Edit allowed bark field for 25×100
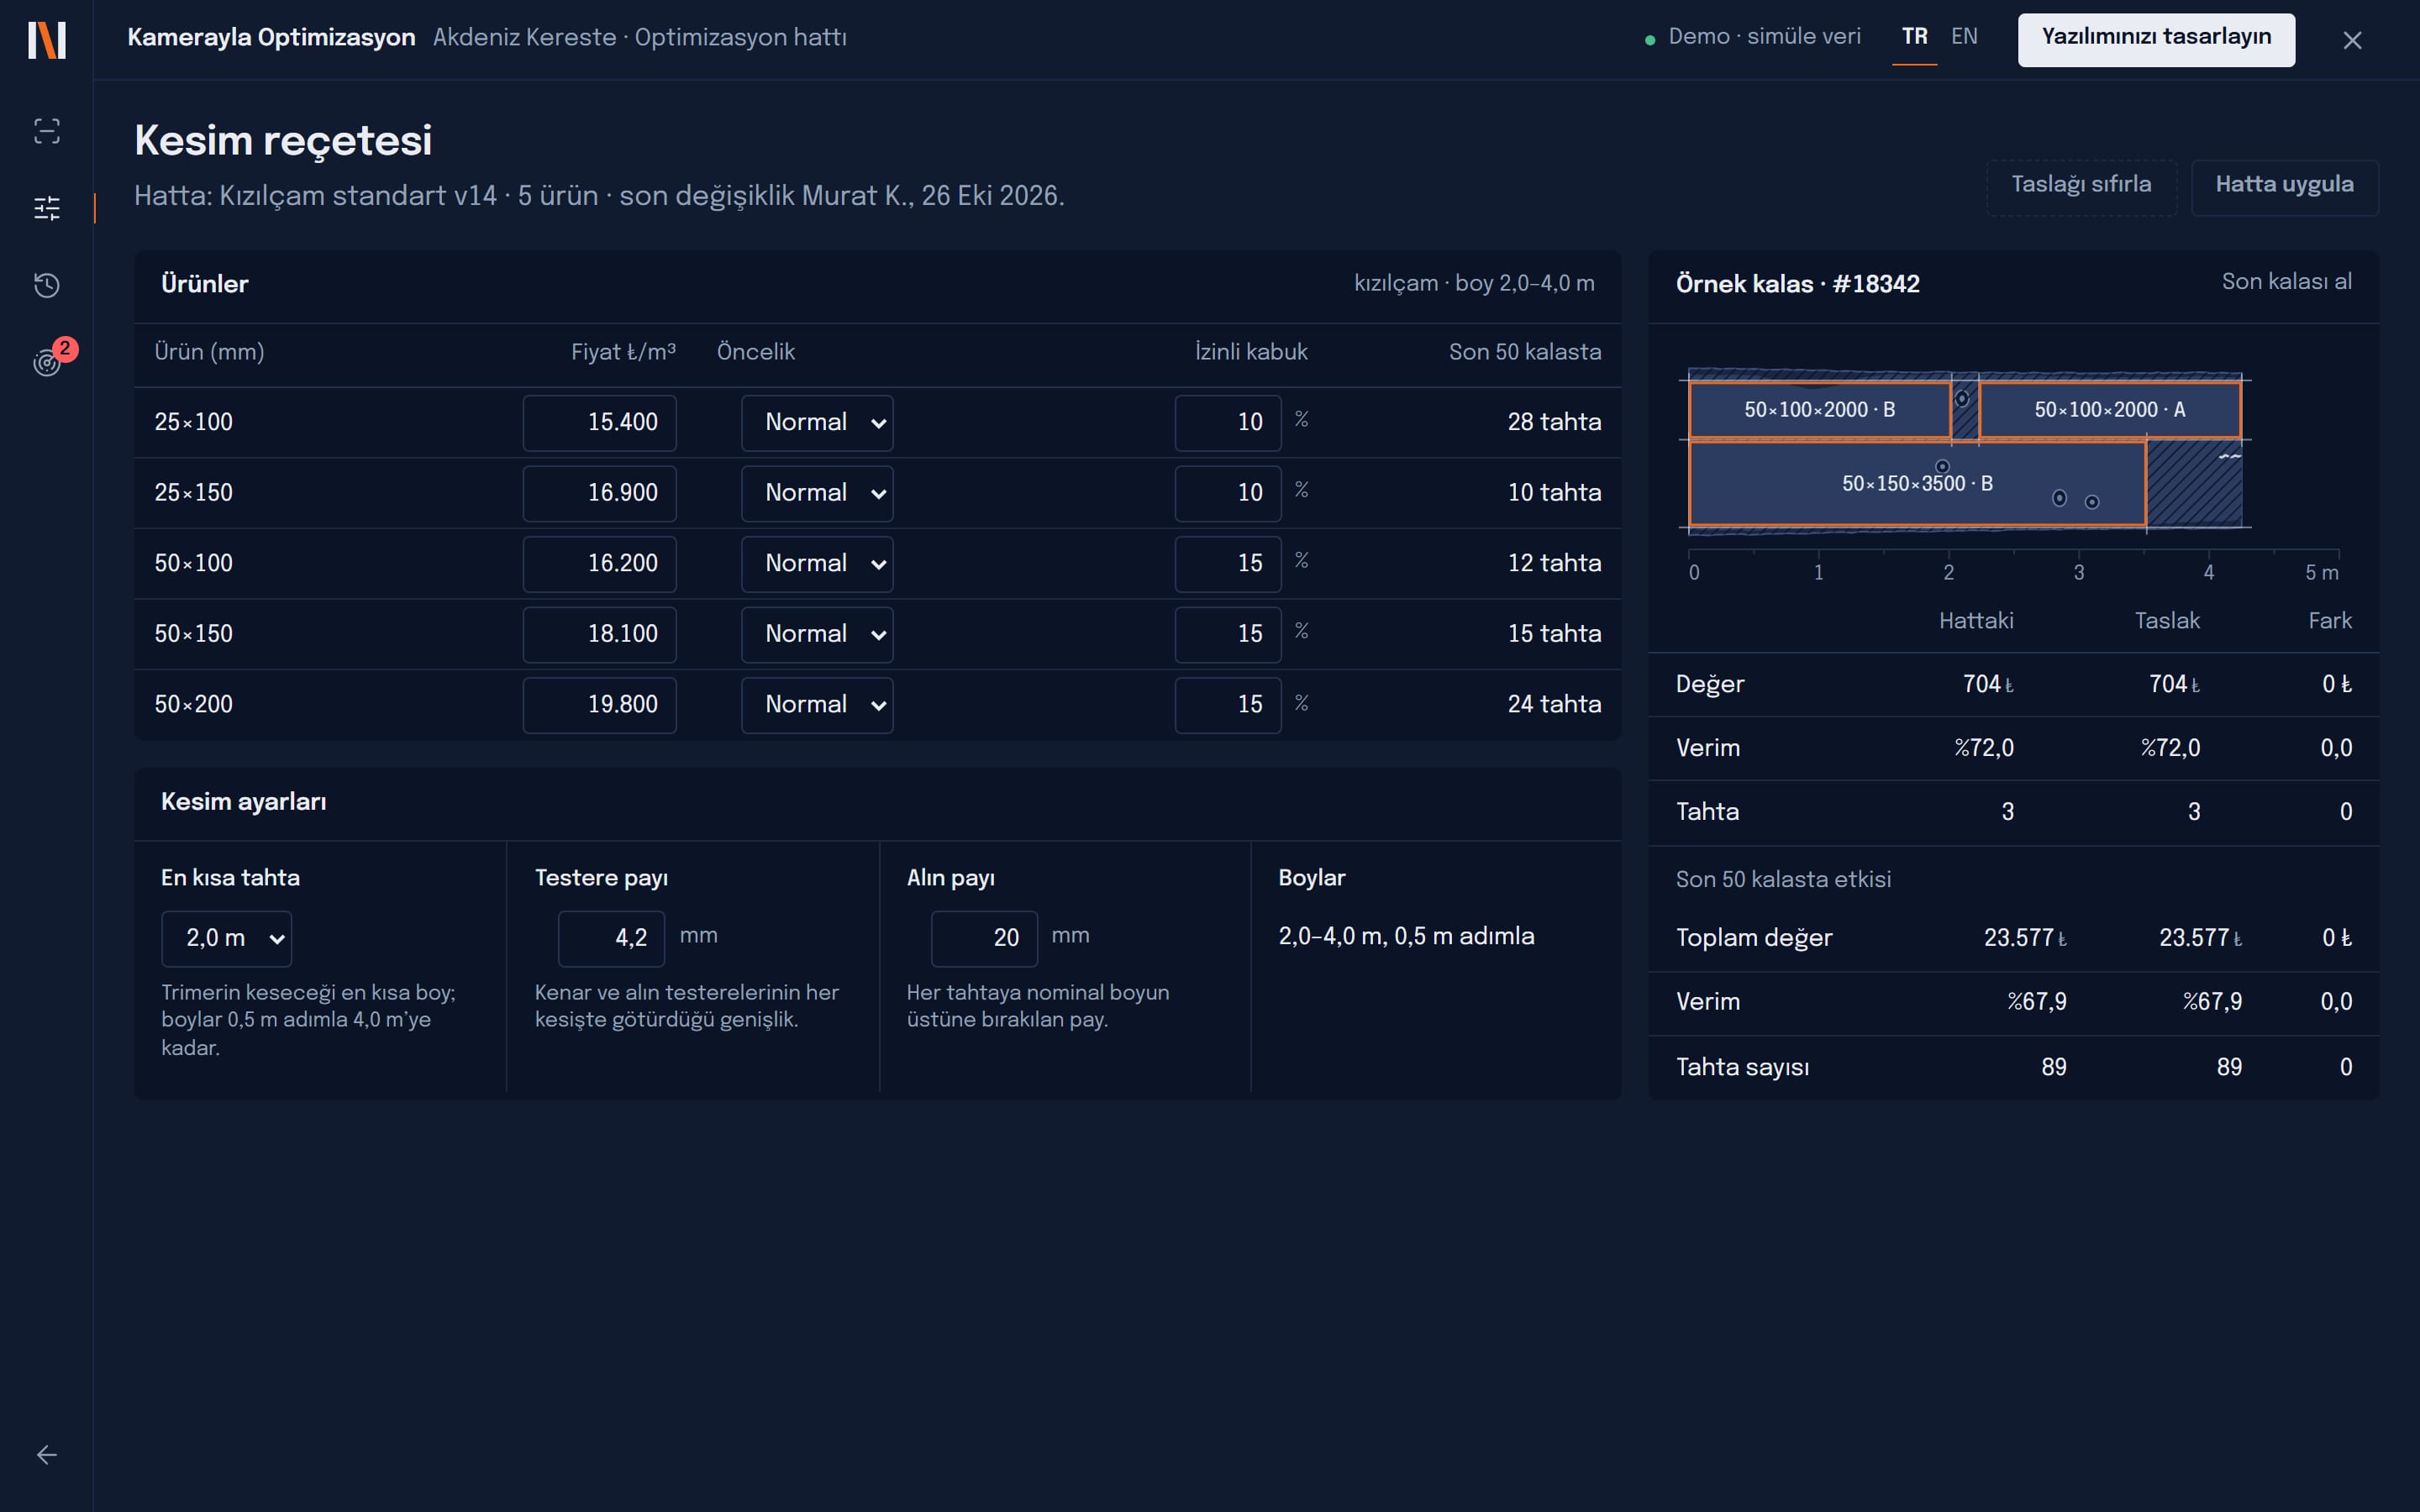2420x1512 pixels. point(1228,423)
